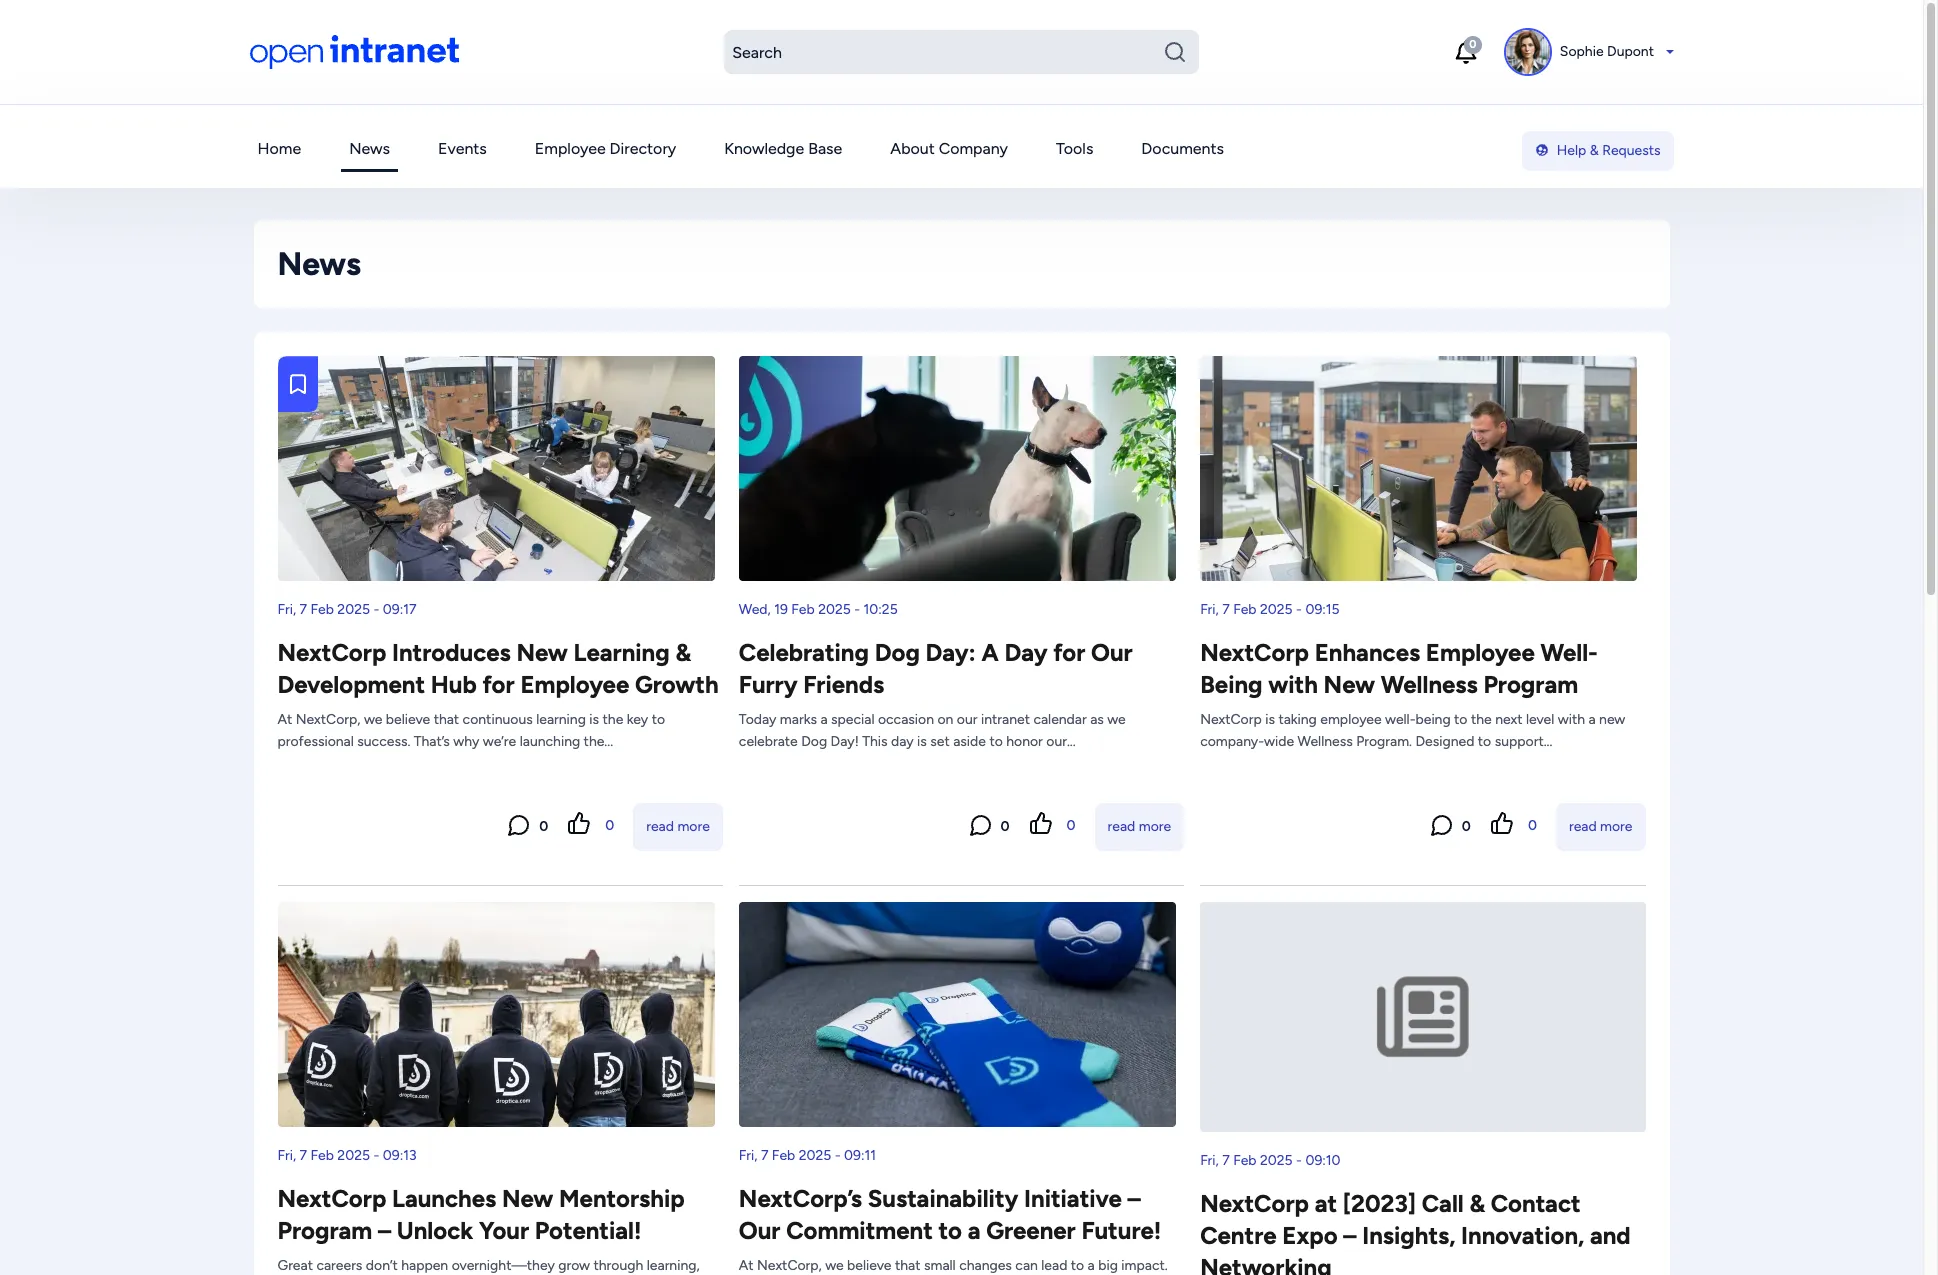This screenshot has width=1938, height=1275.
Task: Open the Events menu item
Action: [462, 148]
